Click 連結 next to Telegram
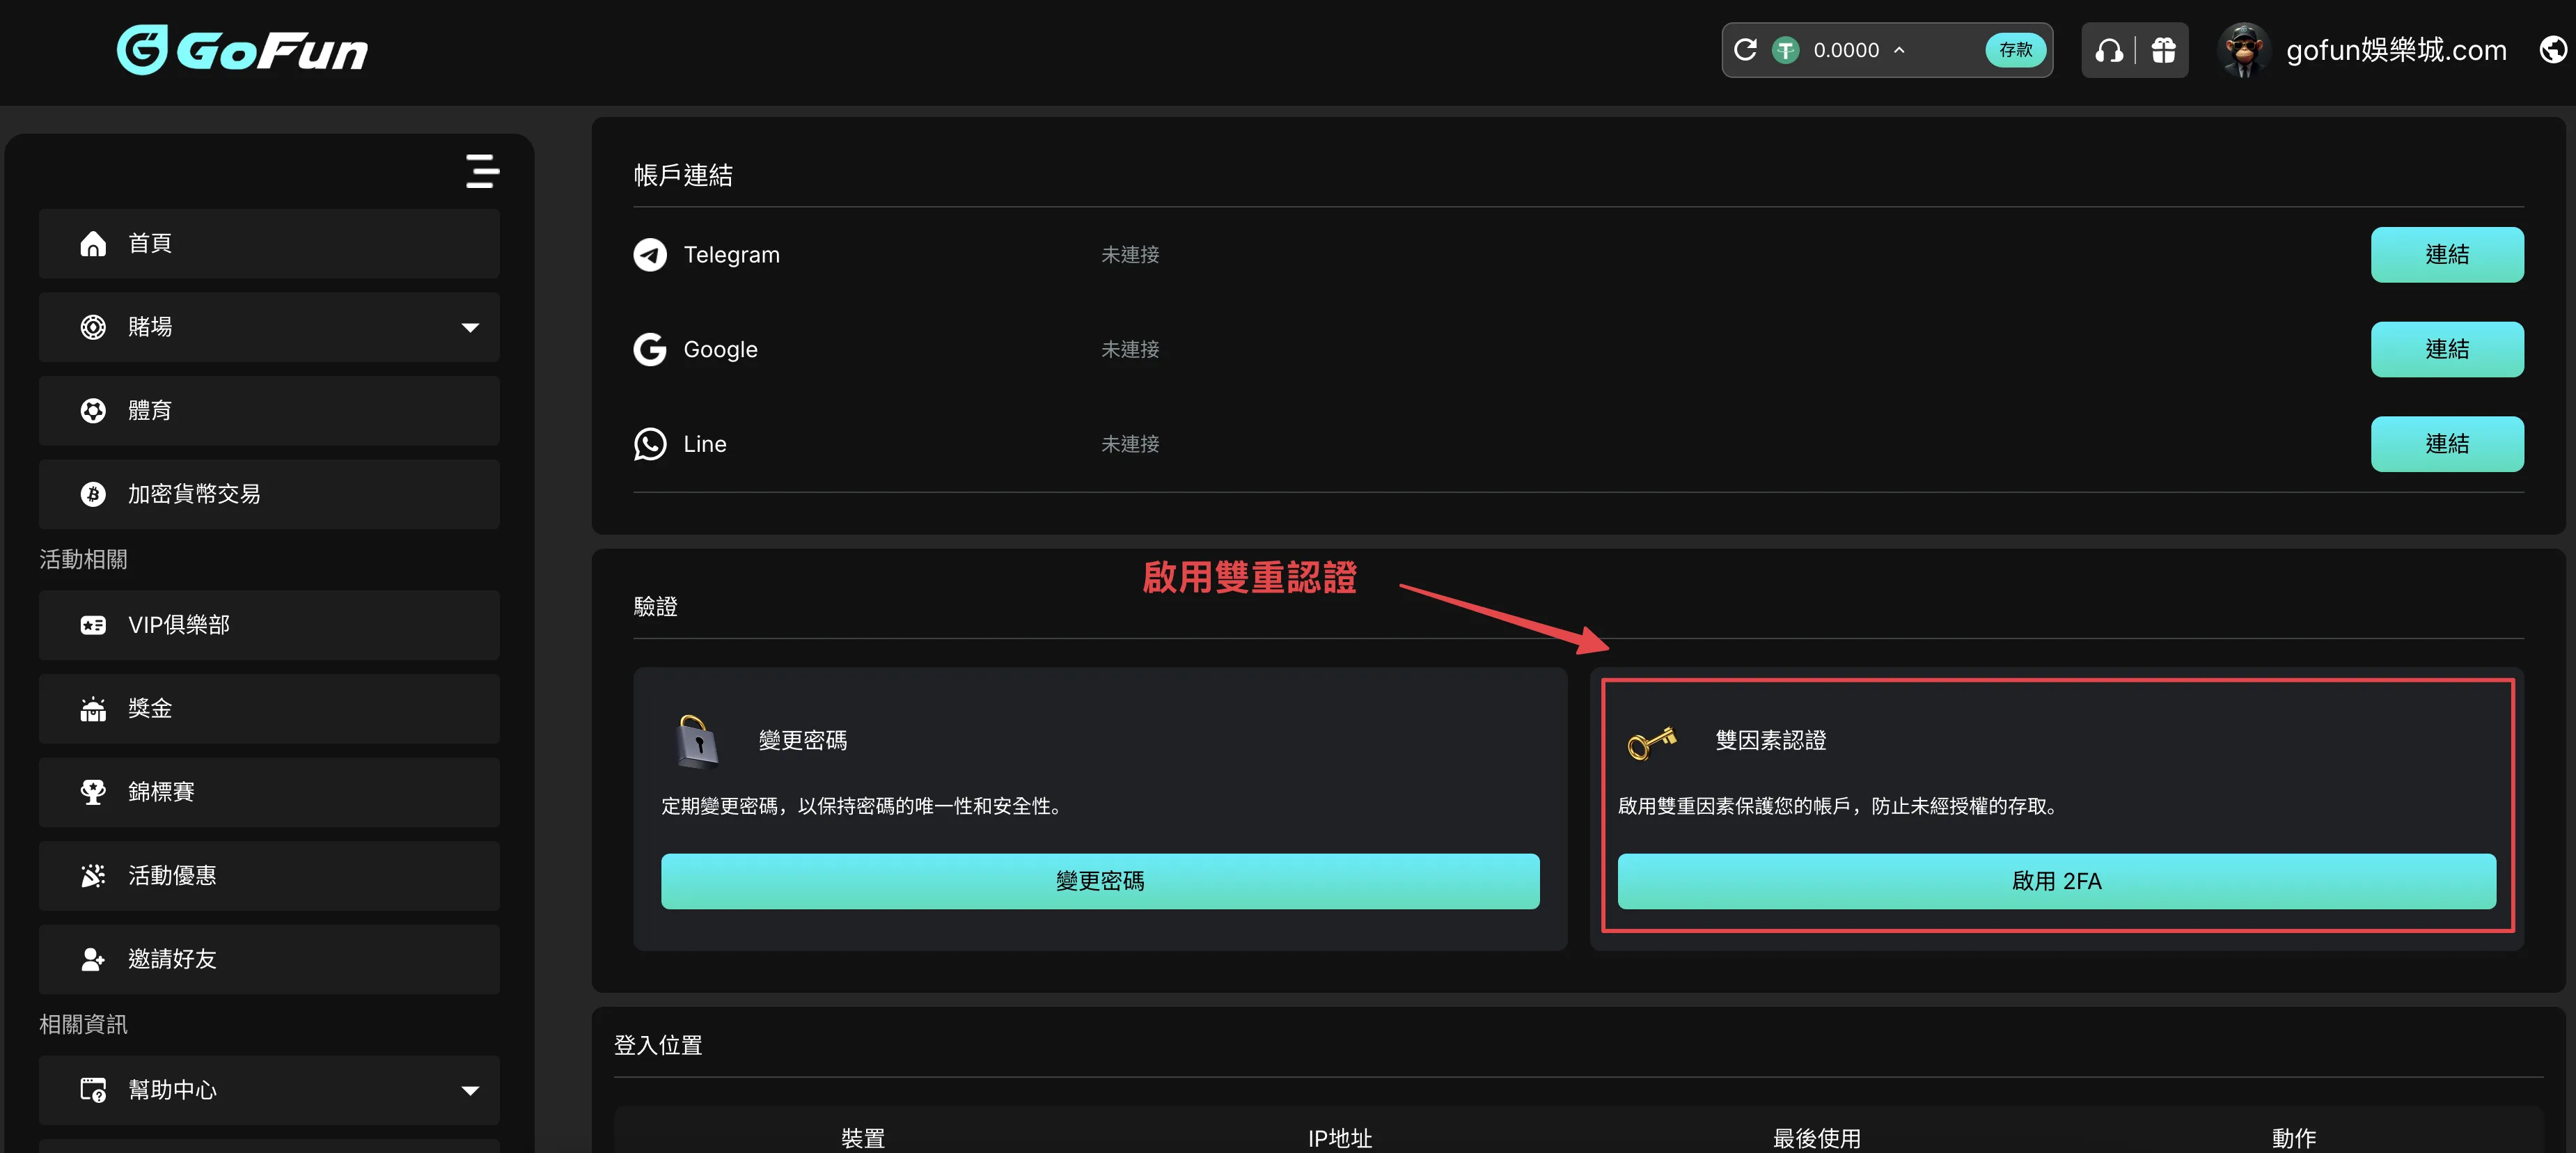 point(2447,255)
